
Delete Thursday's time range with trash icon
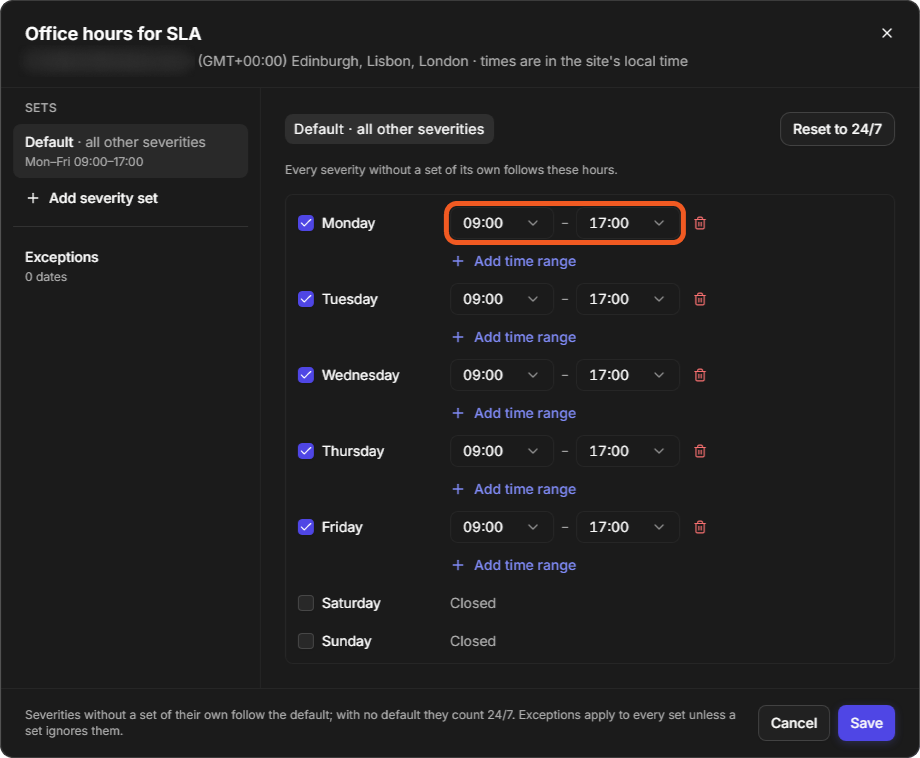click(700, 451)
